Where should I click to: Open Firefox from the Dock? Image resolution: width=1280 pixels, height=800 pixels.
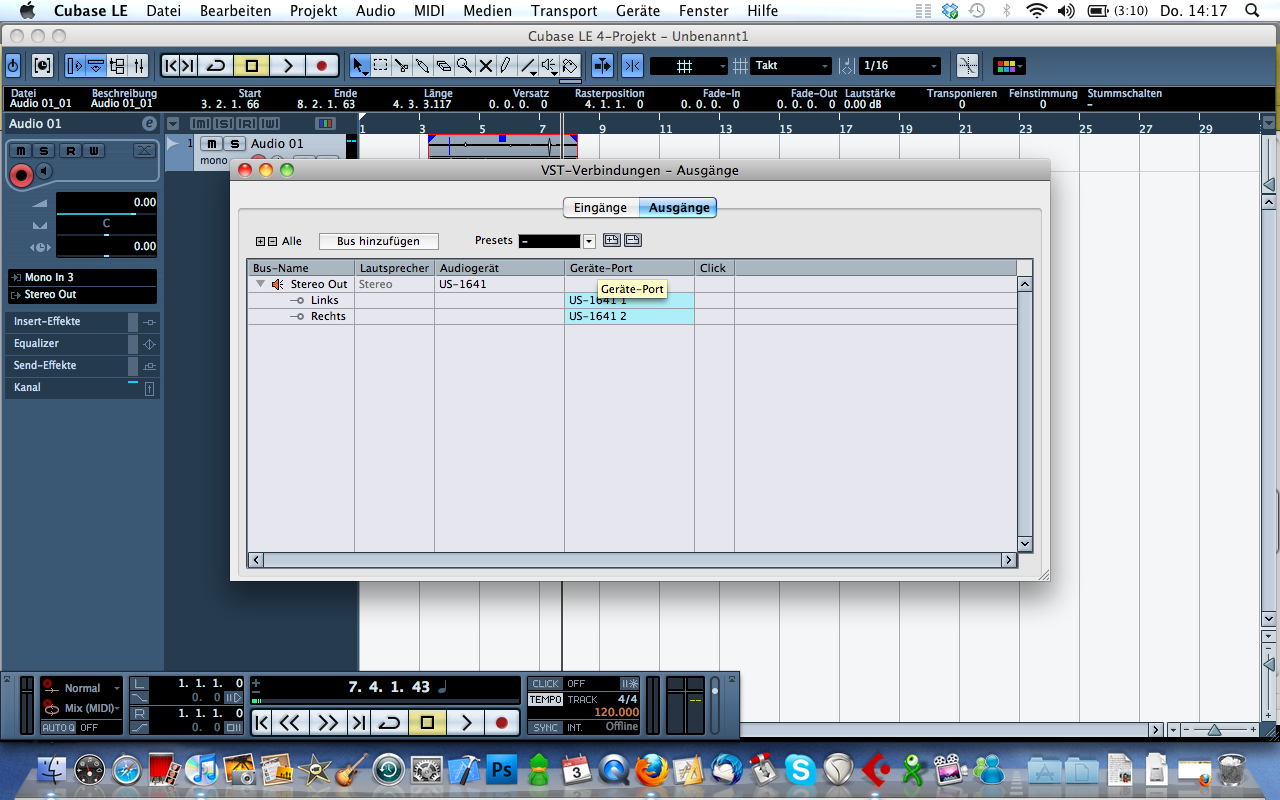(651, 770)
